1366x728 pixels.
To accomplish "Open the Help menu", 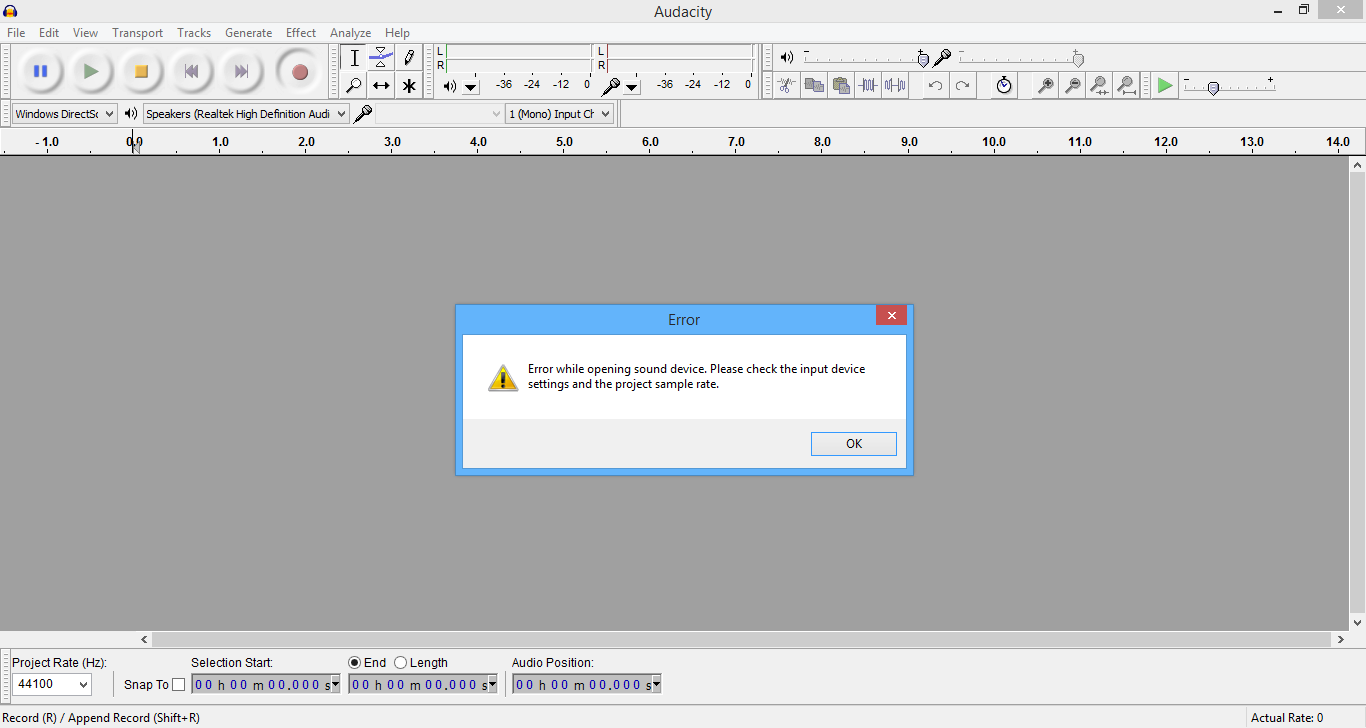I will [397, 33].
